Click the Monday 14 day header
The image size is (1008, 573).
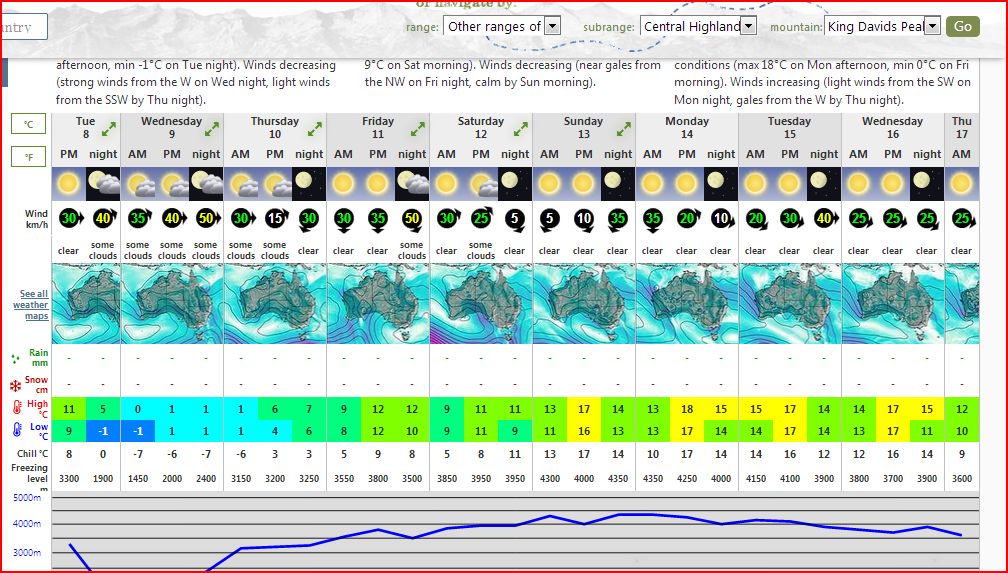click(687, 127)
